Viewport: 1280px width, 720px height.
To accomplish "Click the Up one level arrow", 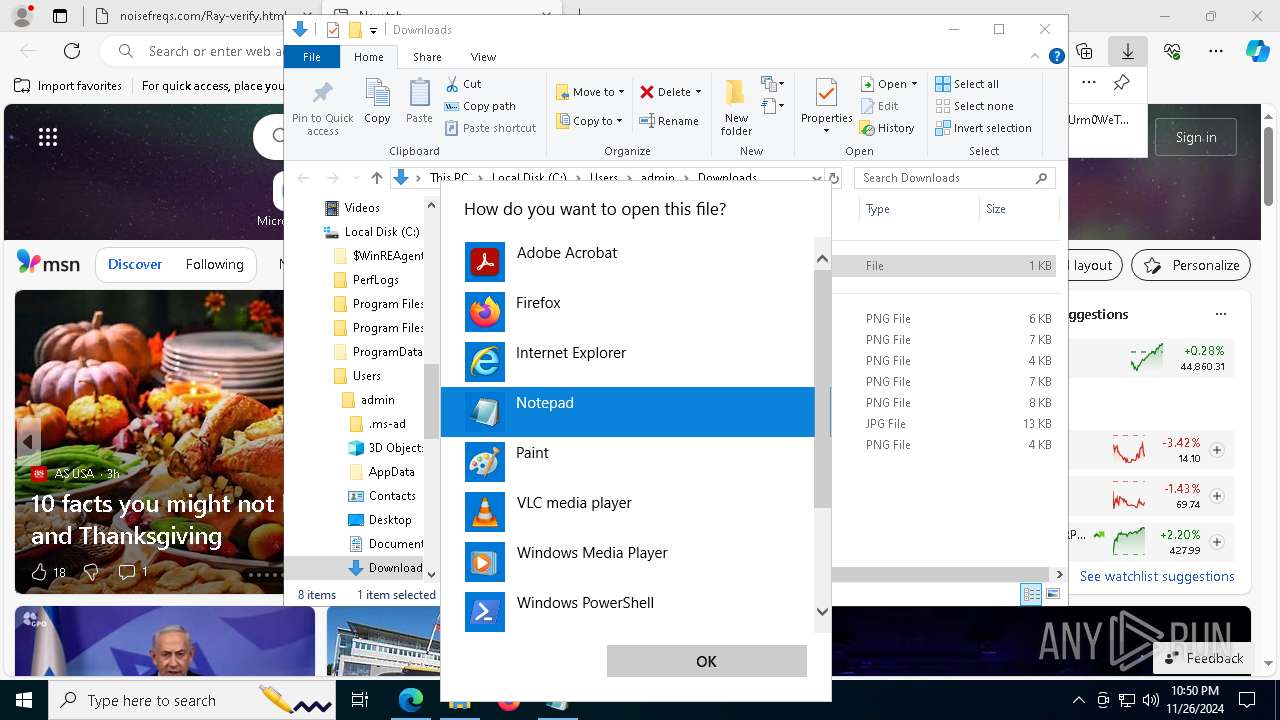I will 376,178.
